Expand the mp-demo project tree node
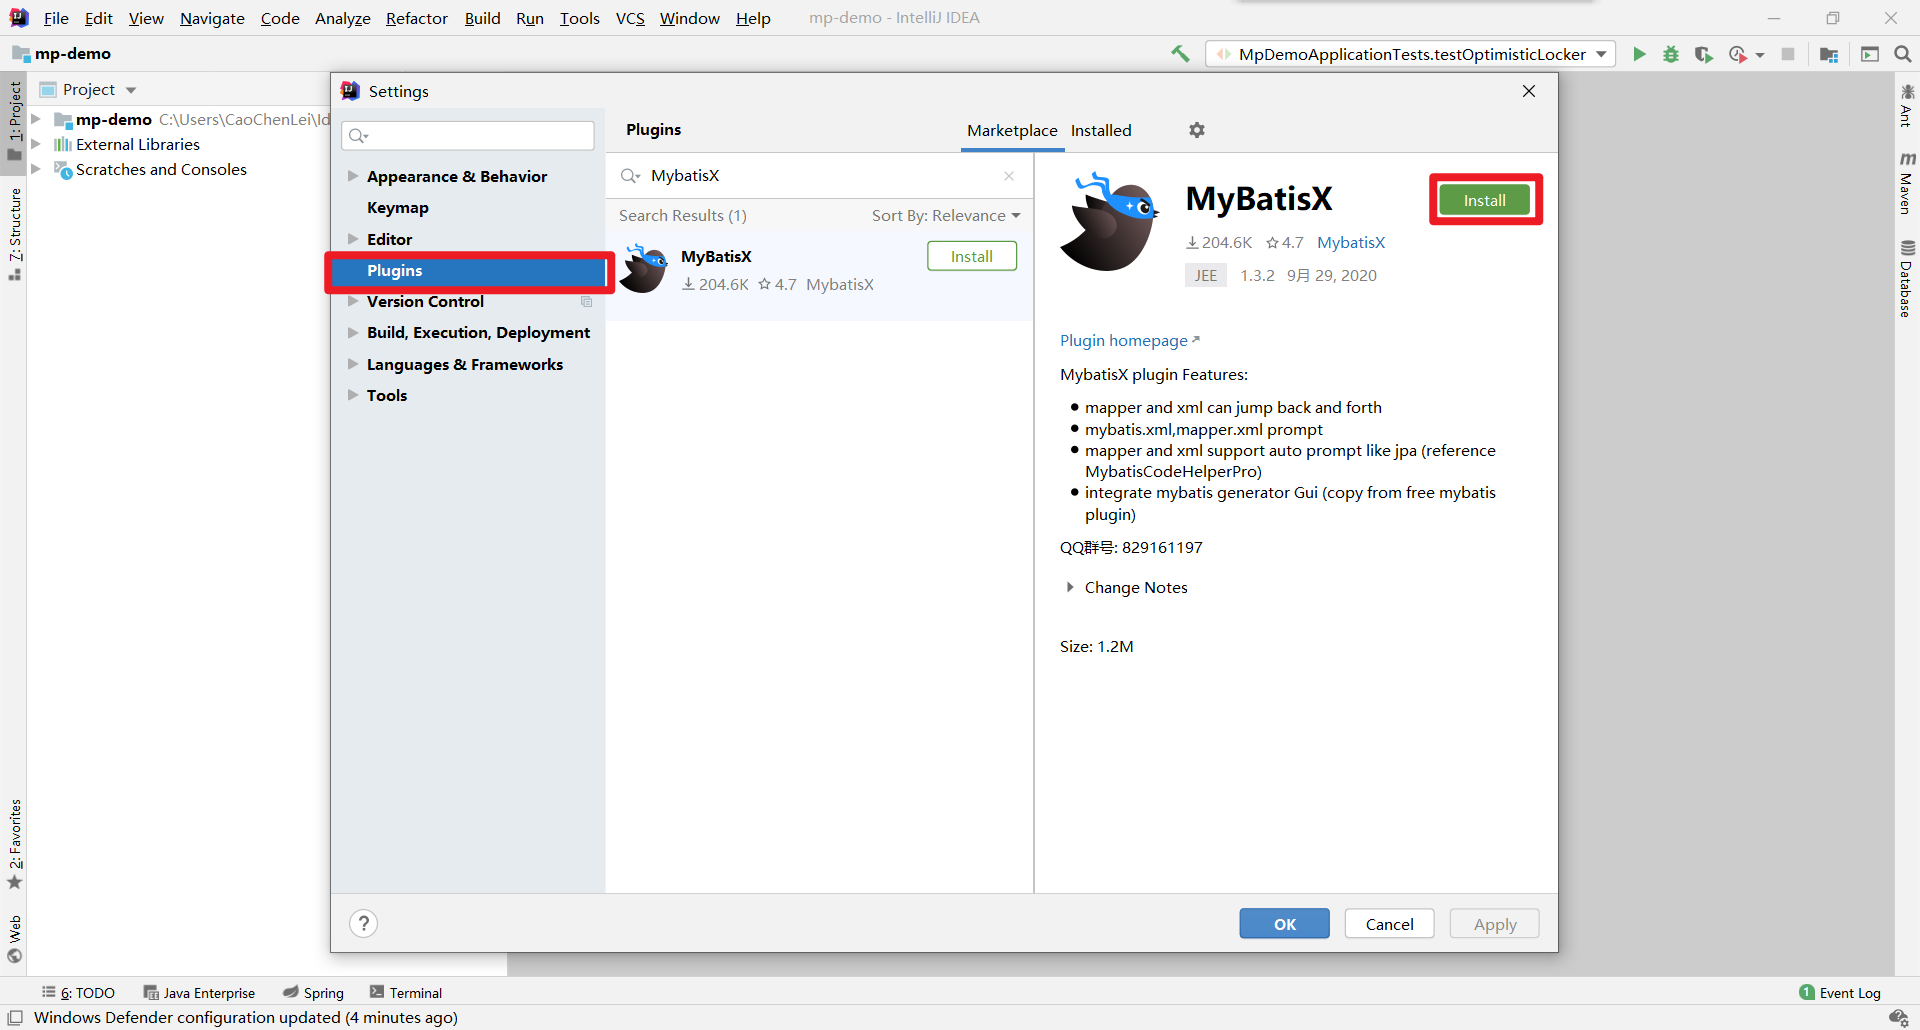This screenshot has width=1920, height=1030. (36, 119)
